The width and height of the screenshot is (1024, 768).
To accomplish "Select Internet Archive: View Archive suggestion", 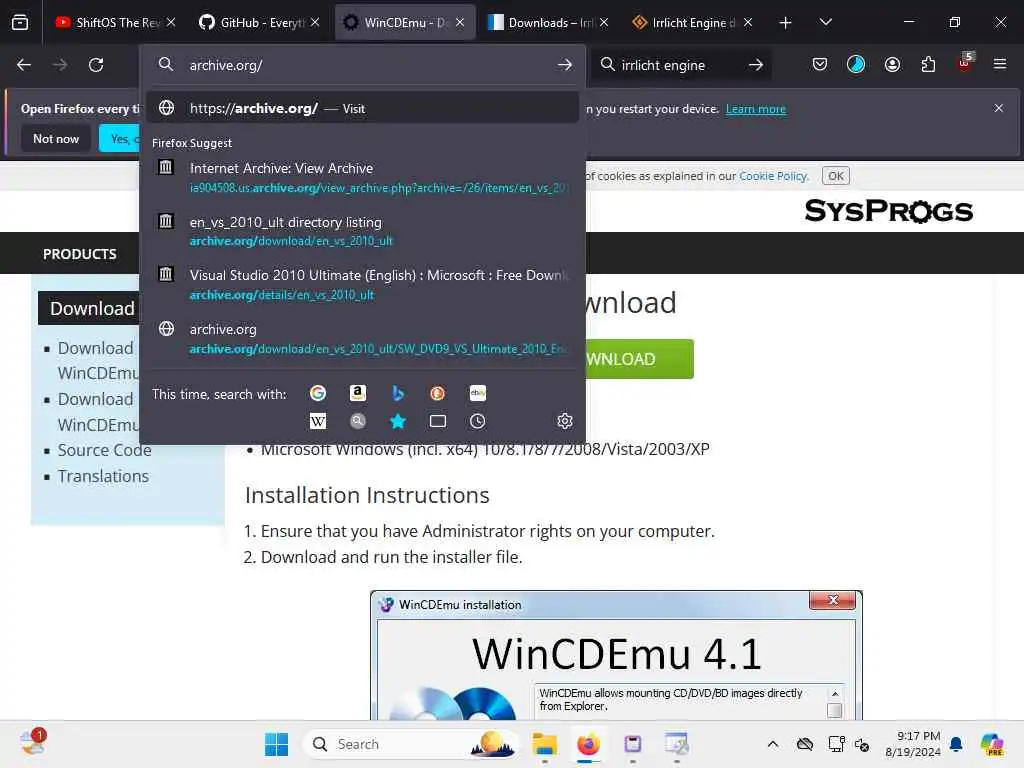I will [x=362, y=178].
